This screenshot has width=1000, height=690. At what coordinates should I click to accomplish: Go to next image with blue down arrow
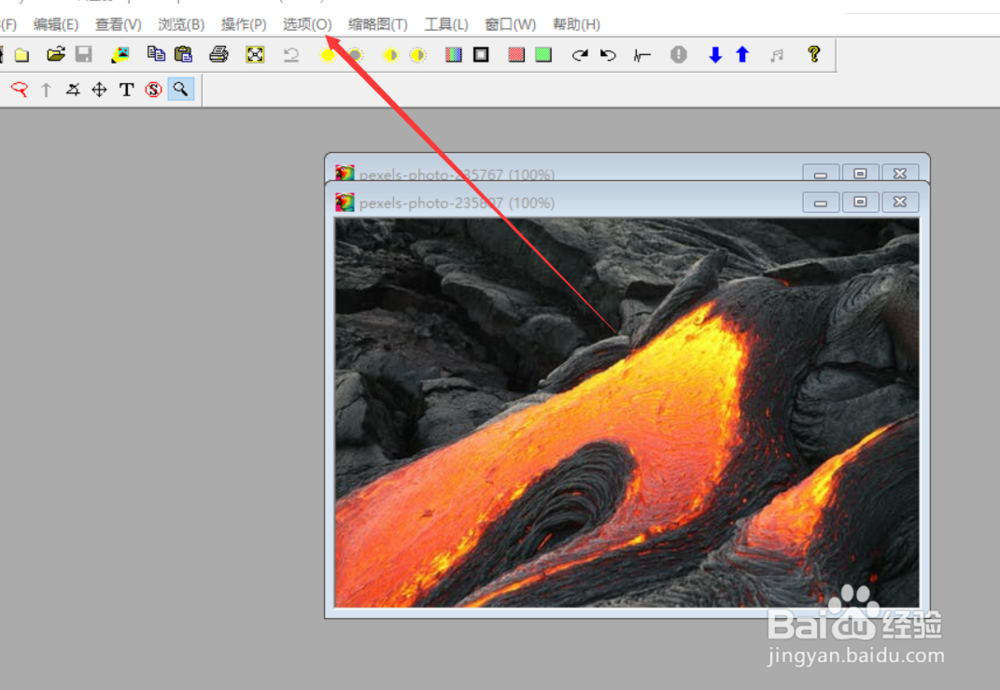[x=715, y=55]
